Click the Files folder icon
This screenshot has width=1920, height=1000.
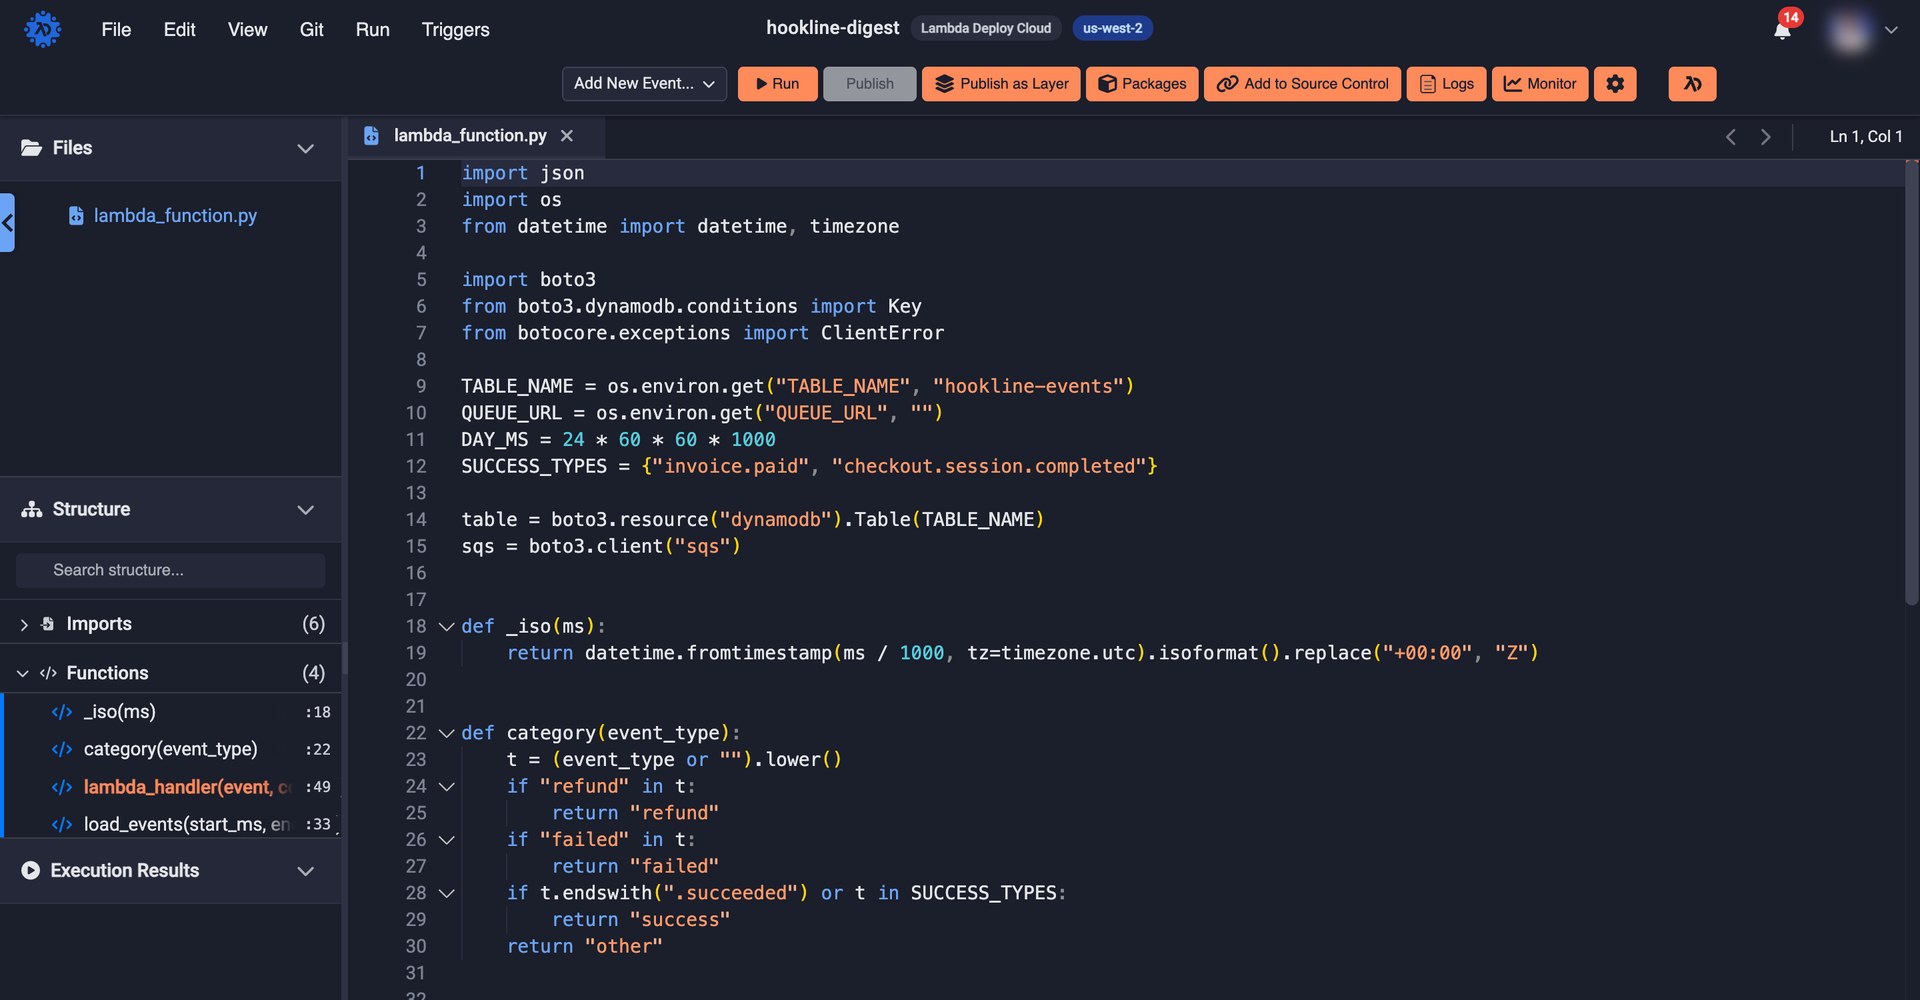click(x=32, y=148)
